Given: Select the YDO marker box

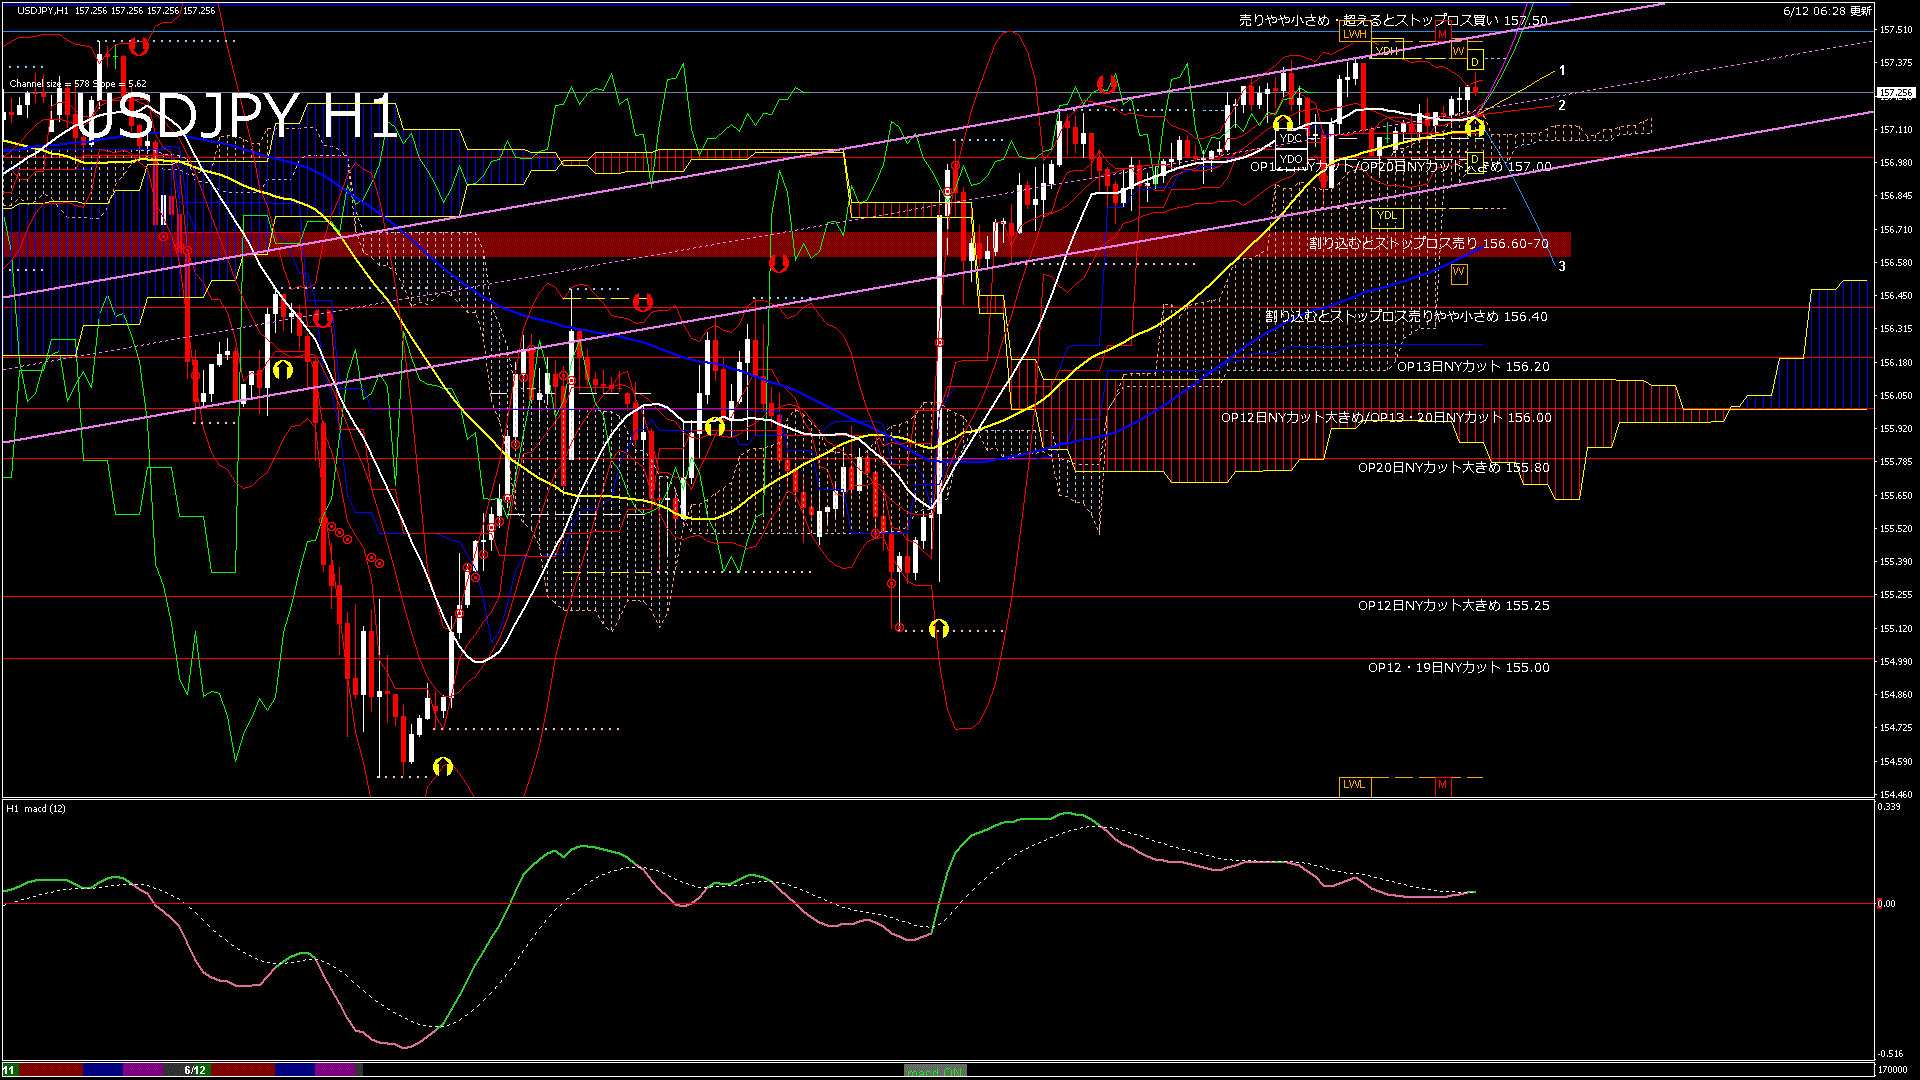Looking at the screenshot, I should (x=1291, y=159).
